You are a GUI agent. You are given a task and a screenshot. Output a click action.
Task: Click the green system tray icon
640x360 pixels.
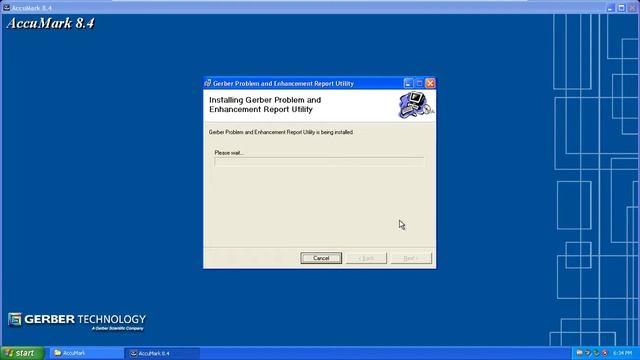pos(596,353)
